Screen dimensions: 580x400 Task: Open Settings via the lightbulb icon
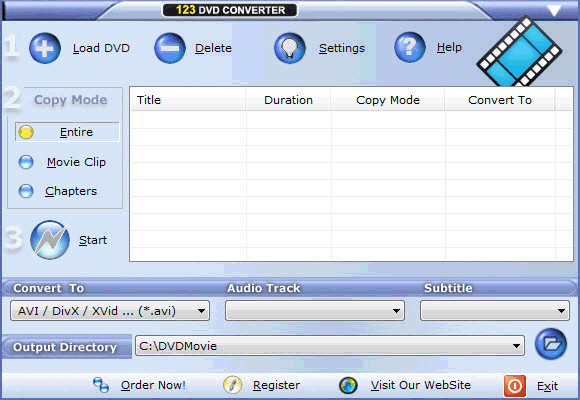pyautogui.click(x=290, y=48)
